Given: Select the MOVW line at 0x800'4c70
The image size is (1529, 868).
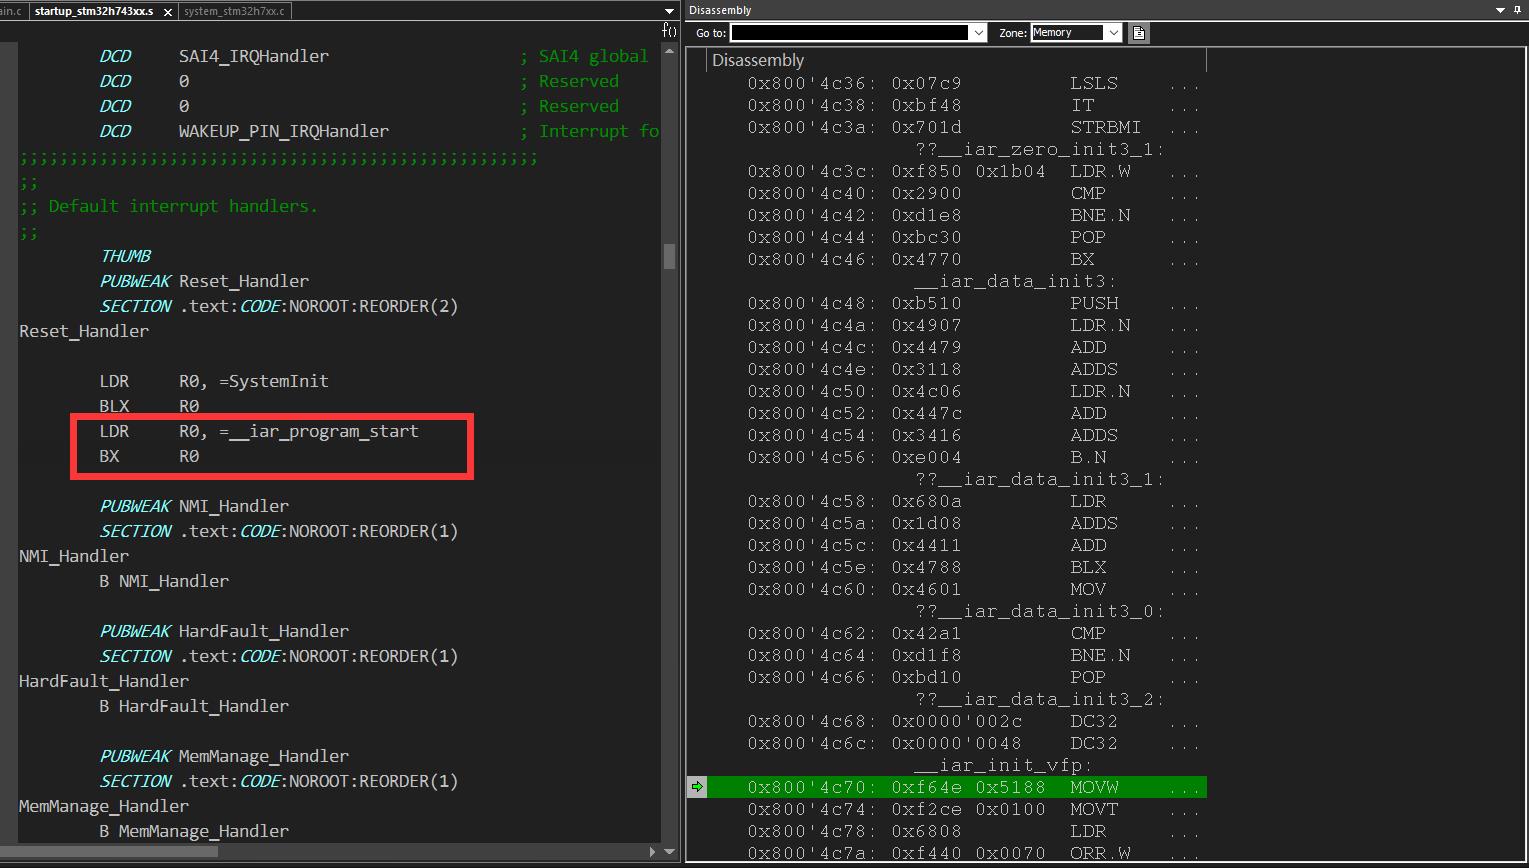Looking at the screenshot, I should [957, 787].
